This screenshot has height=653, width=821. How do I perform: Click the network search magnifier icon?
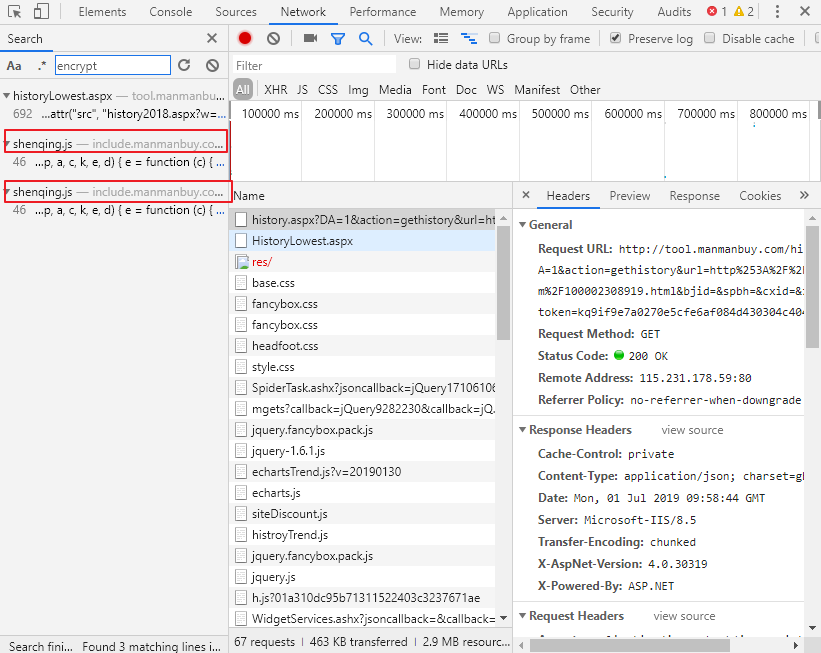[x=365, y=38]
